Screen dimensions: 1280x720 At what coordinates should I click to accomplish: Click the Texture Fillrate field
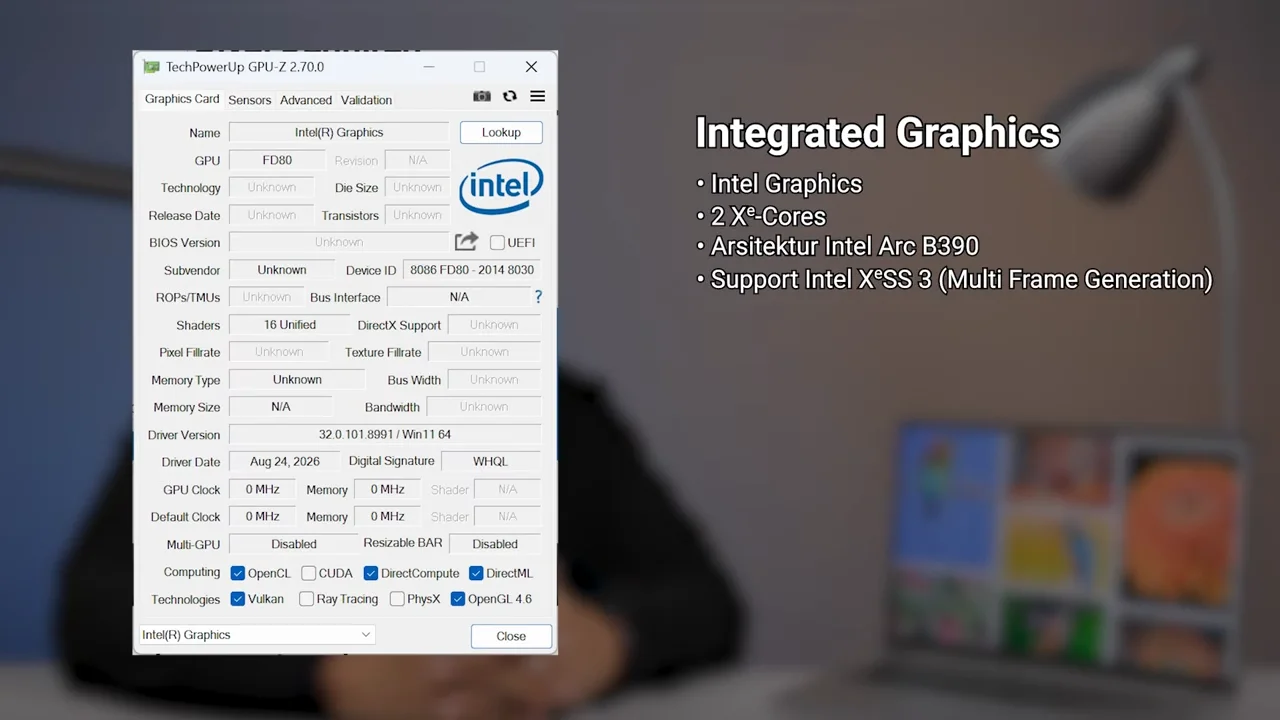pos(484,352)
